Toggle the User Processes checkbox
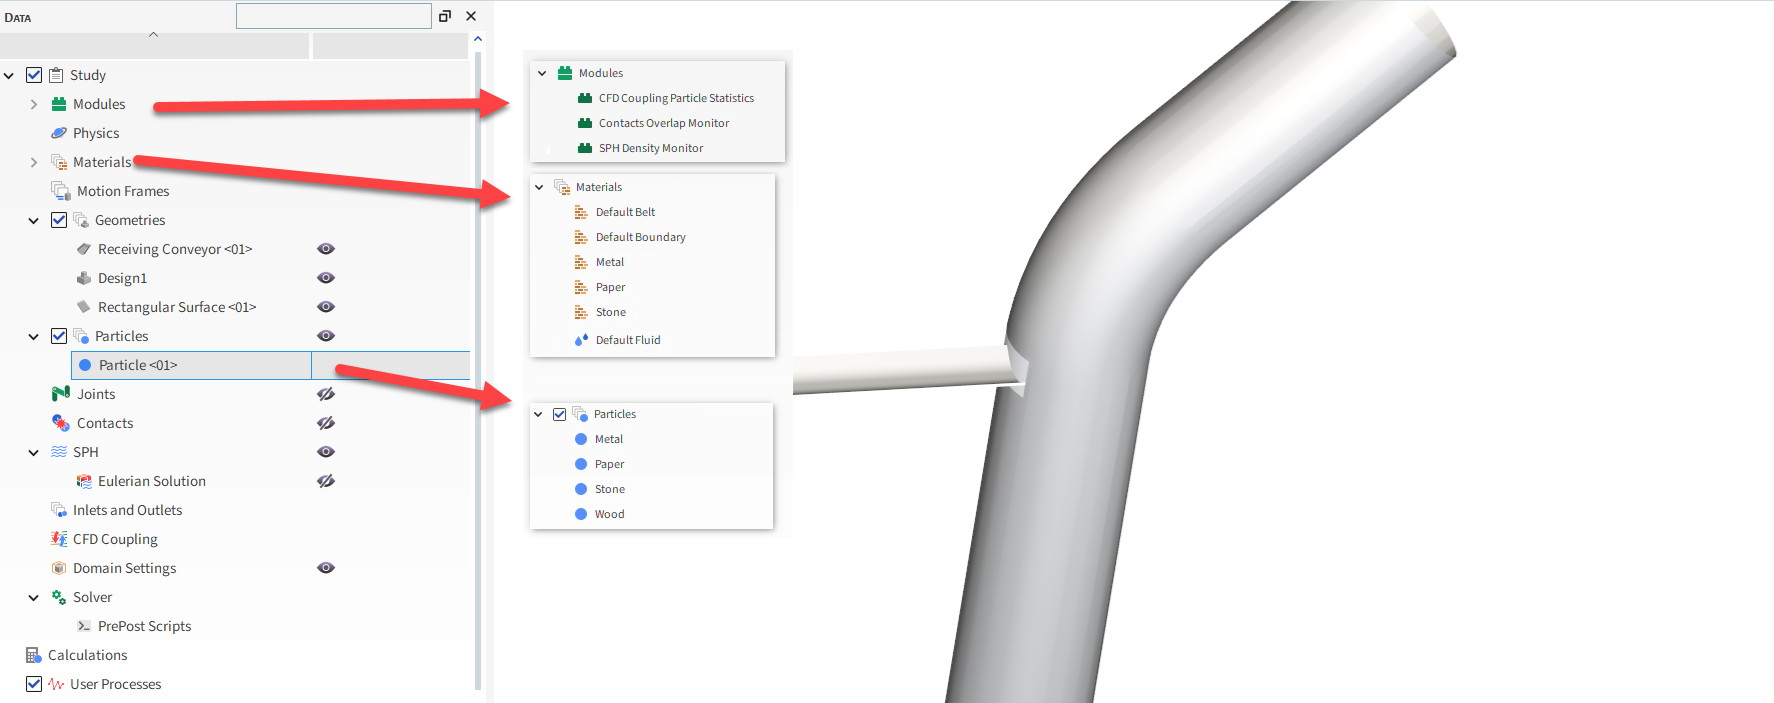1774x703 pixels. (x=34, y=684)
